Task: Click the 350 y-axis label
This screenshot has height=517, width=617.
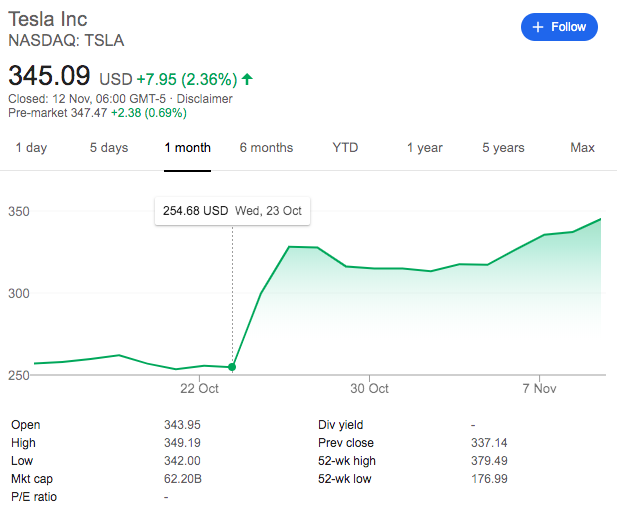Action: pos(18,212)
